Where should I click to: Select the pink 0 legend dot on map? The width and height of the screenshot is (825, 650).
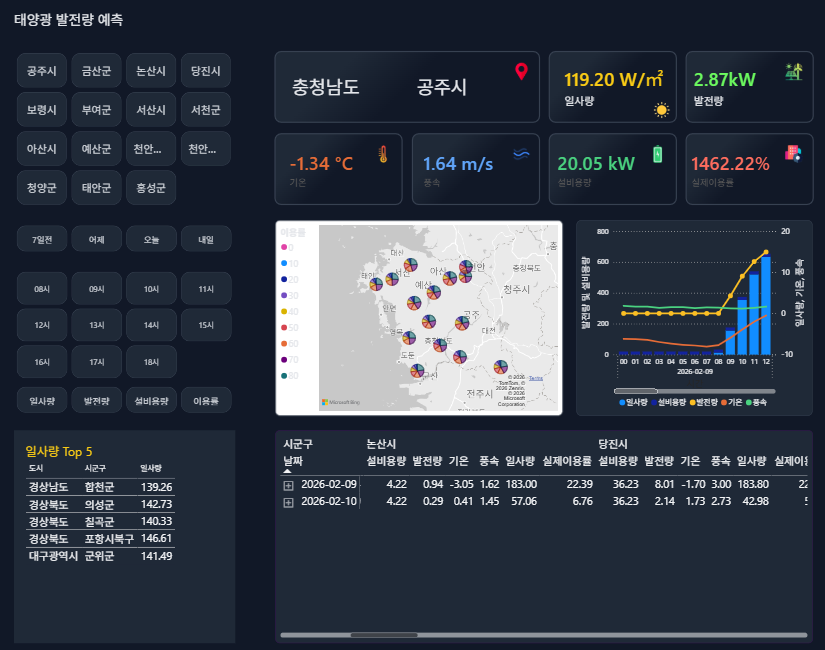[x=284, y=247]
